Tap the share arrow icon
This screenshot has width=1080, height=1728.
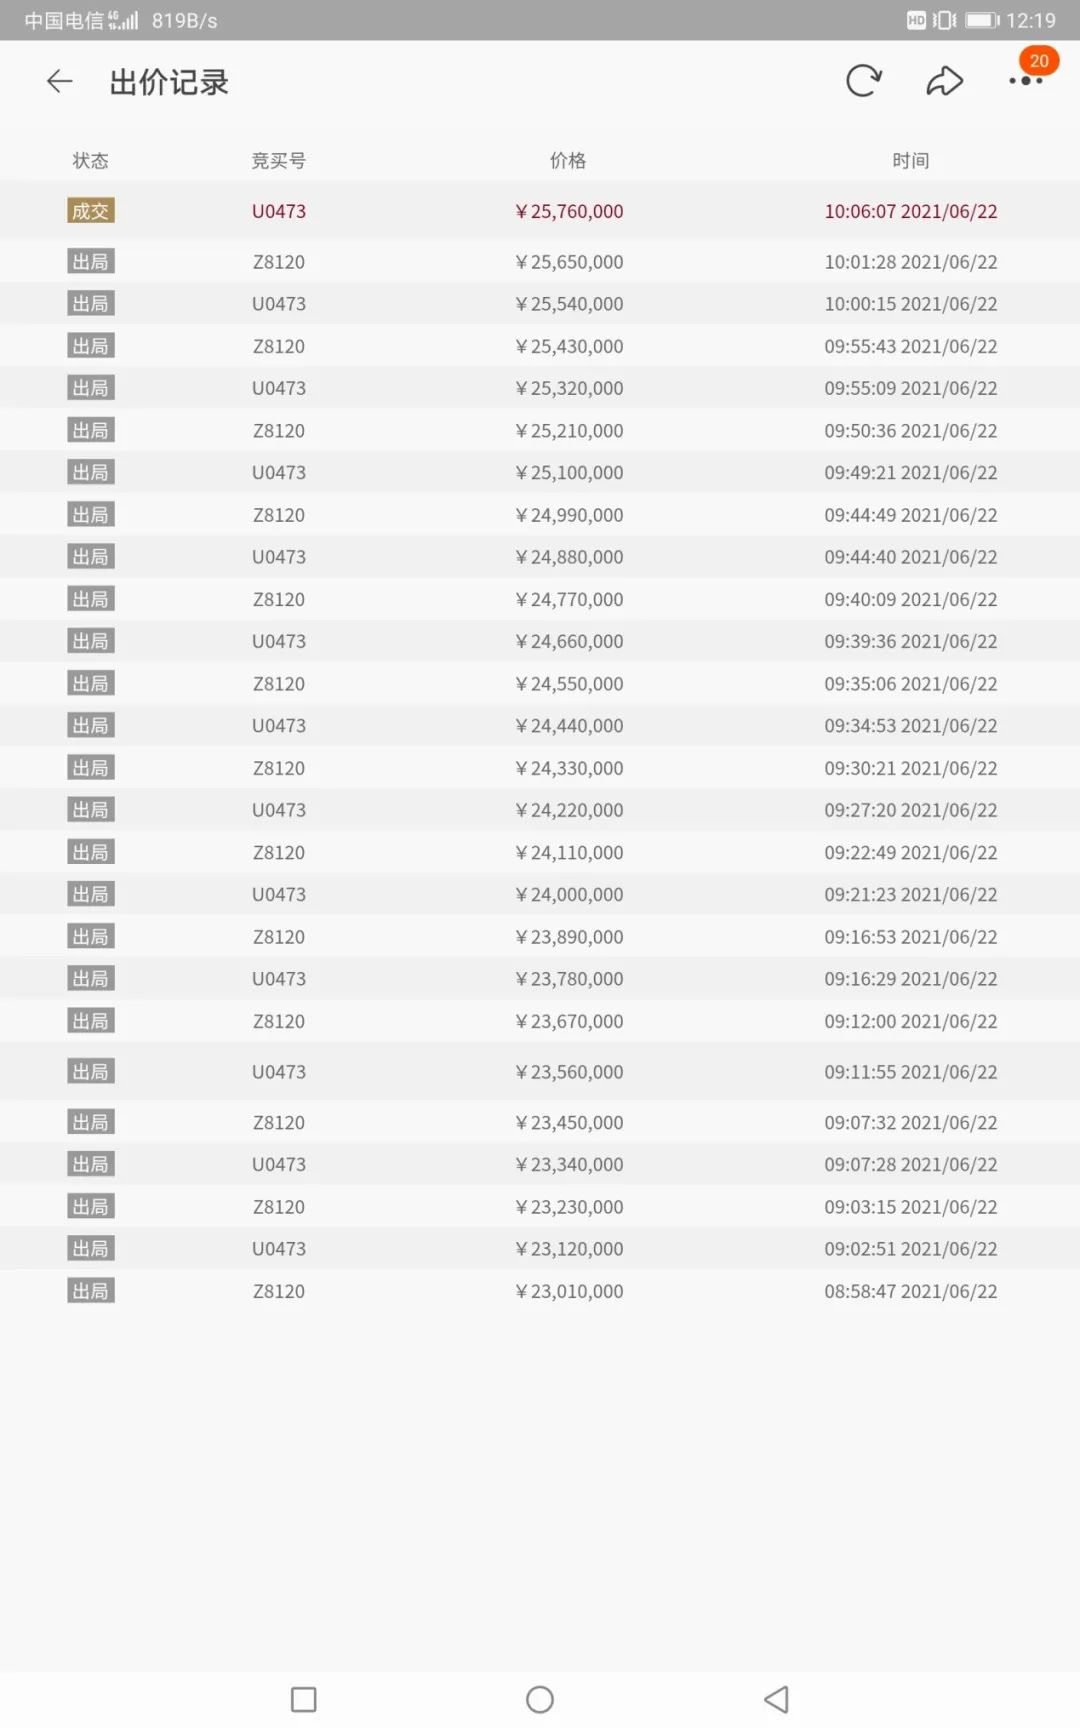point(945,81)
